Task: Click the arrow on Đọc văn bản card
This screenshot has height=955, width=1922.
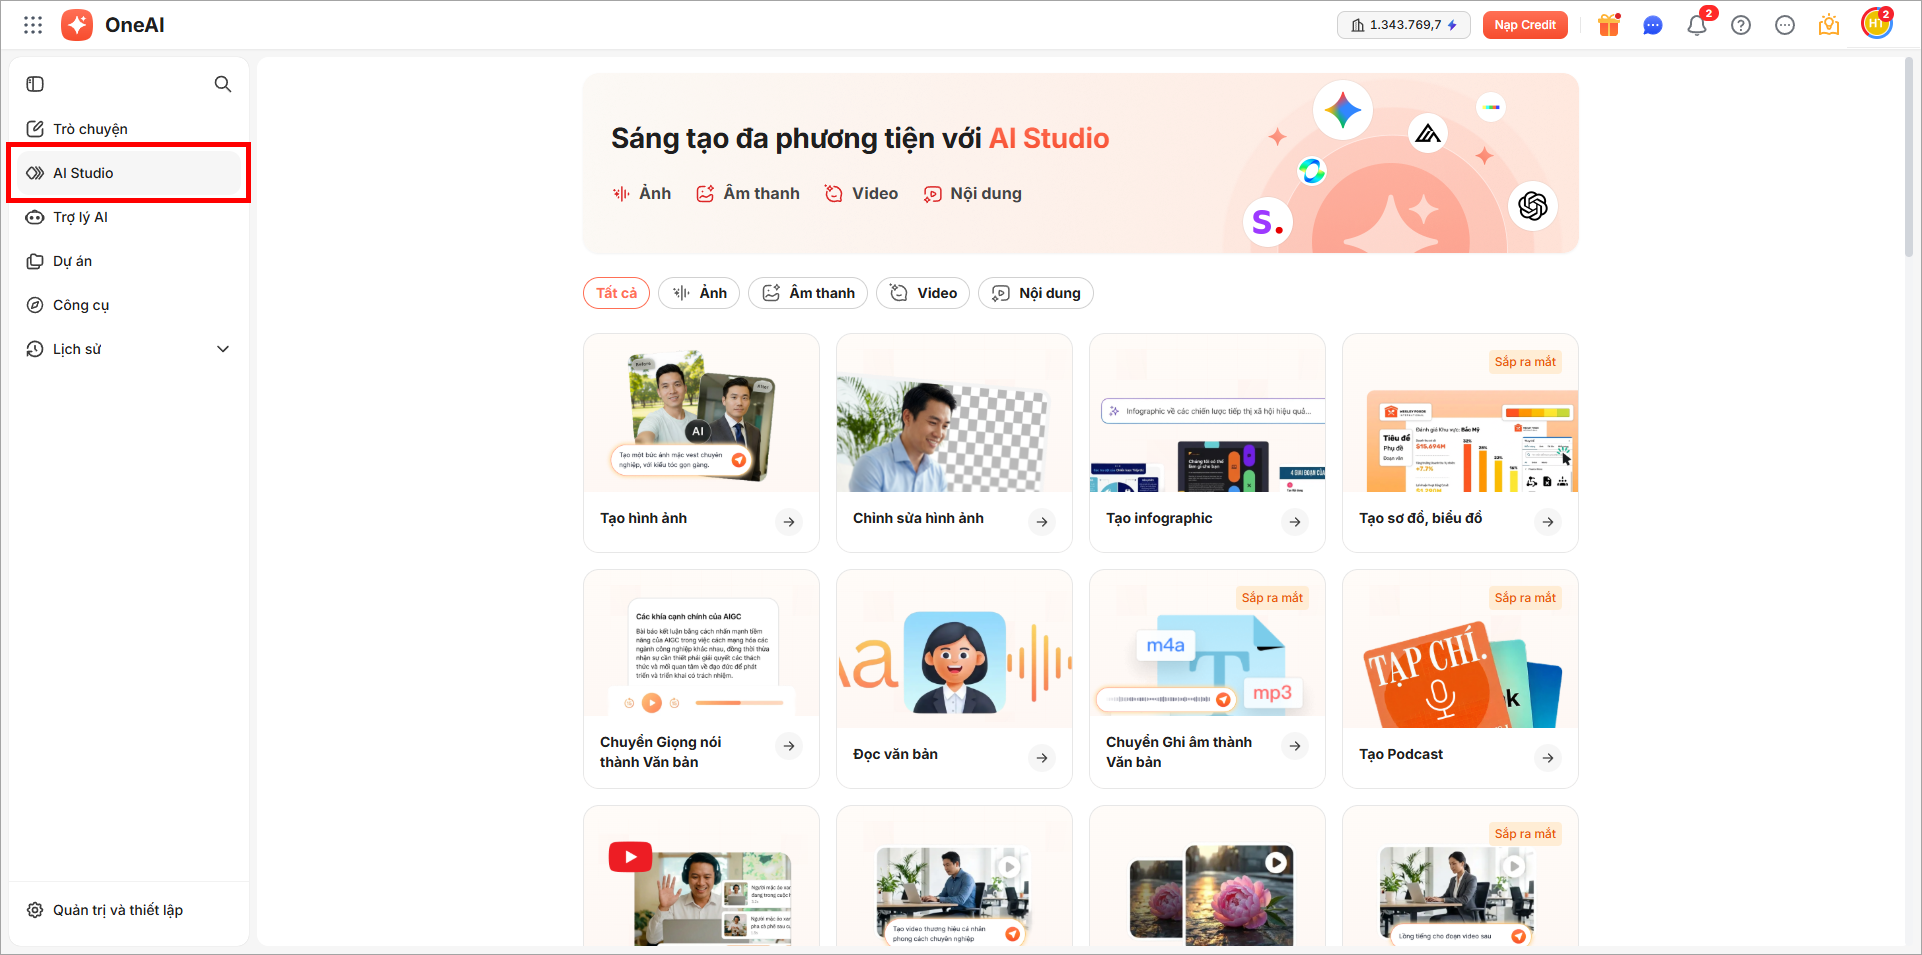Action: (1042, 758)
